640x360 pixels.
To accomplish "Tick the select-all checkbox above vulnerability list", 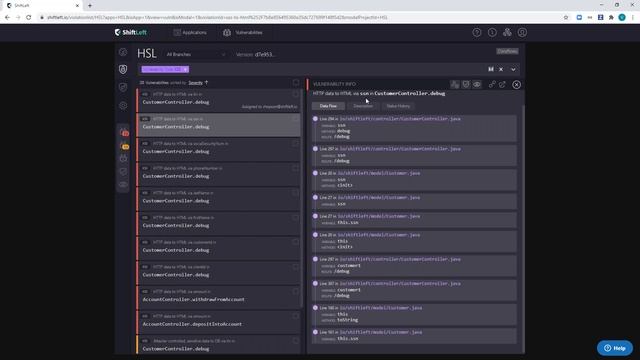I will [296, 83].
